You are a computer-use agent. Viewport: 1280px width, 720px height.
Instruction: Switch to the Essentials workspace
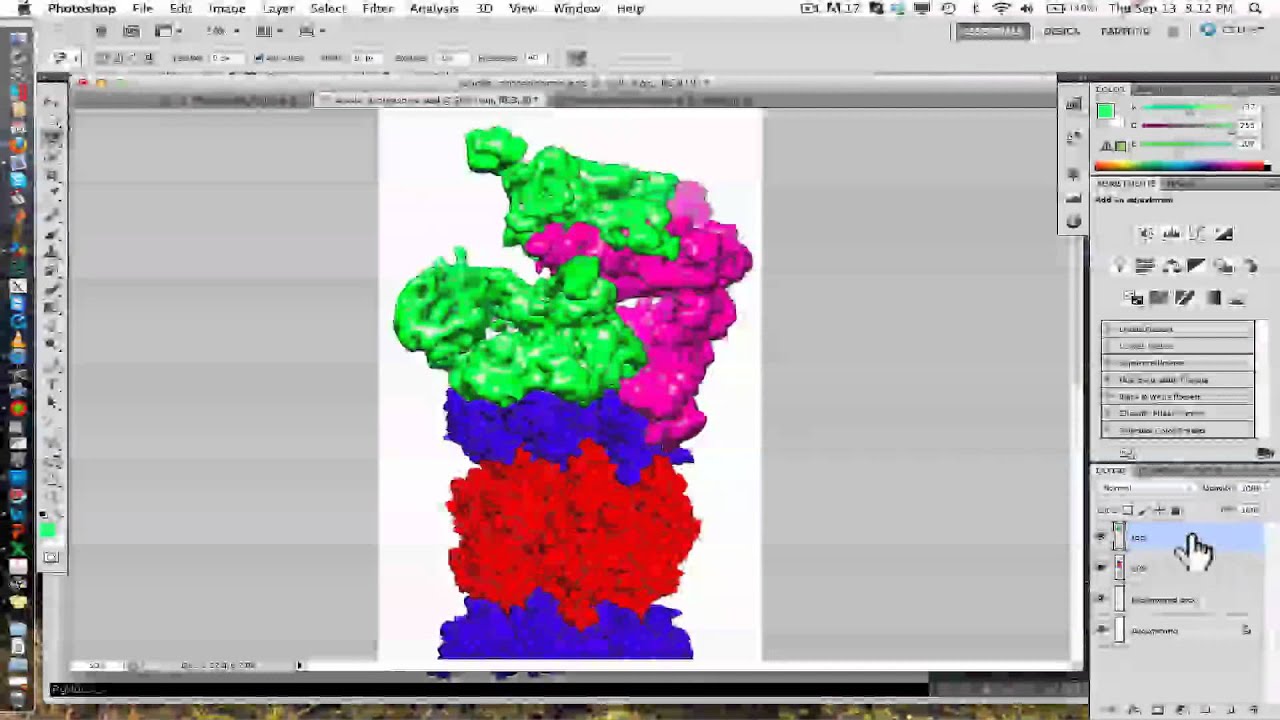pyautogui.click(x=992, y=31)
